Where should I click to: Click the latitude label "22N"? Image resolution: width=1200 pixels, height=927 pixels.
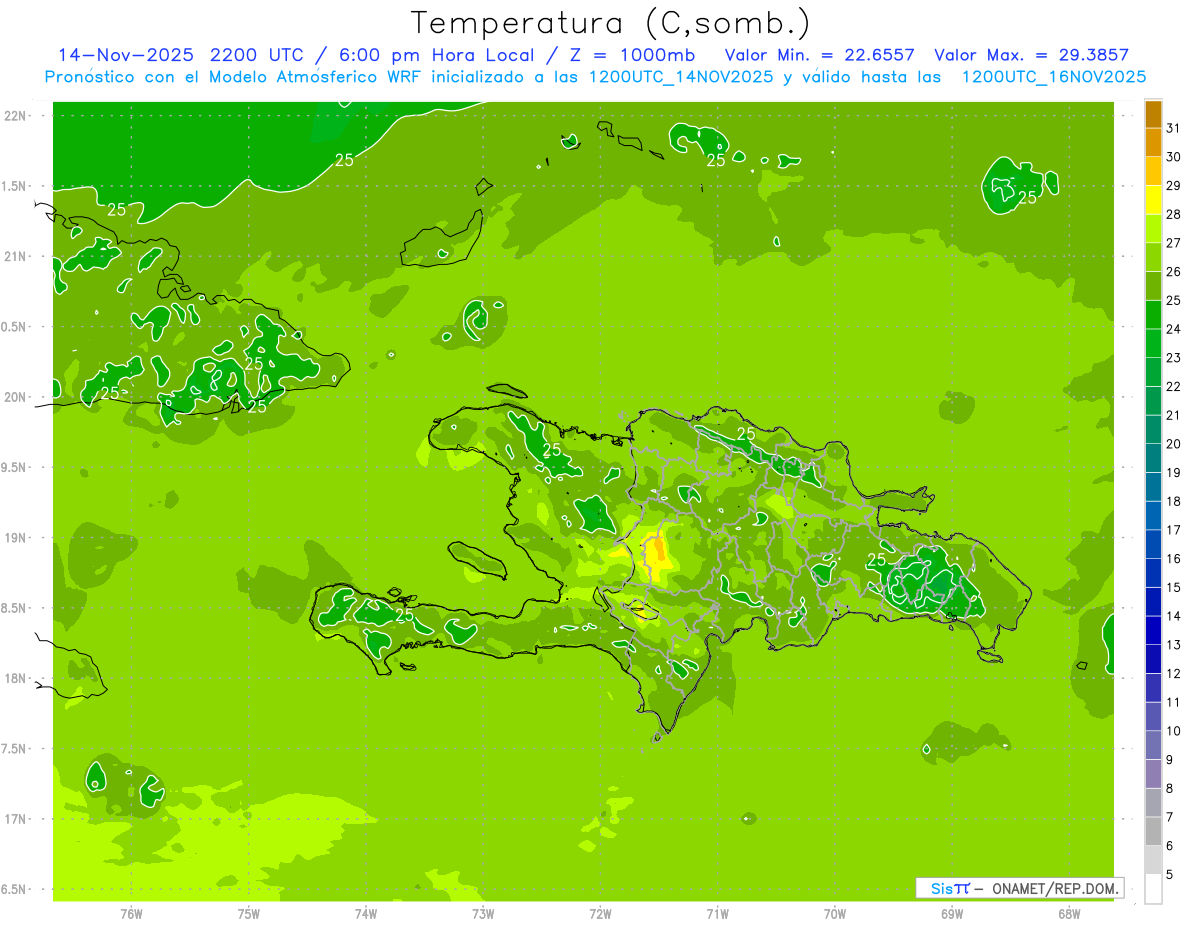[16, 116]
